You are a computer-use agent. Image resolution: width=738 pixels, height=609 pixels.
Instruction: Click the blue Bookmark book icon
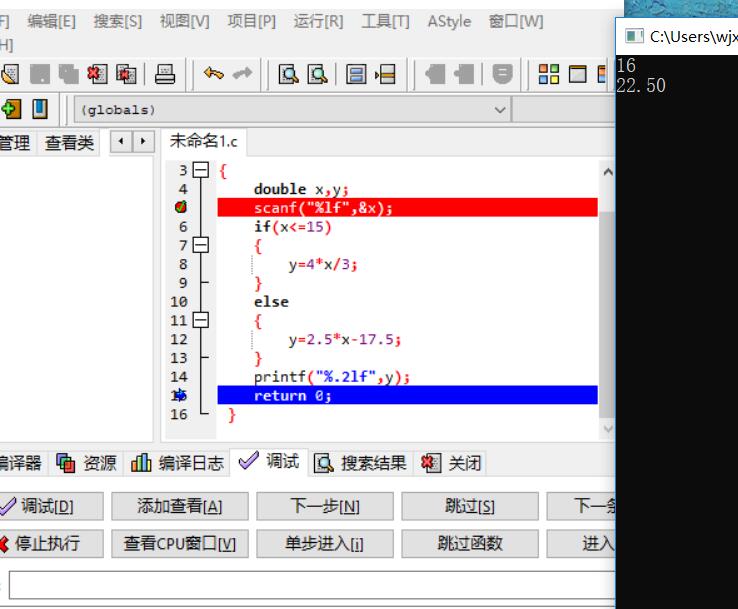pyautogui.click(x=40, y=109)
